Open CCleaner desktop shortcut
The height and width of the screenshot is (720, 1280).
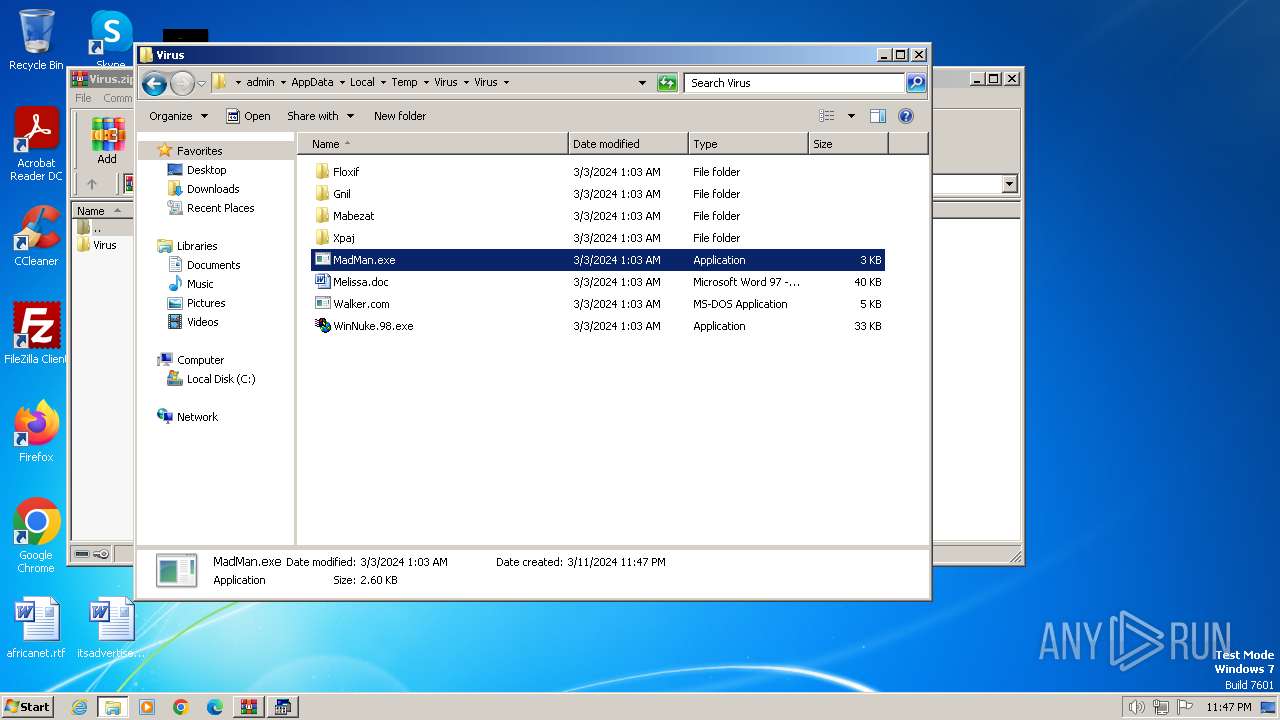(36, 236)
